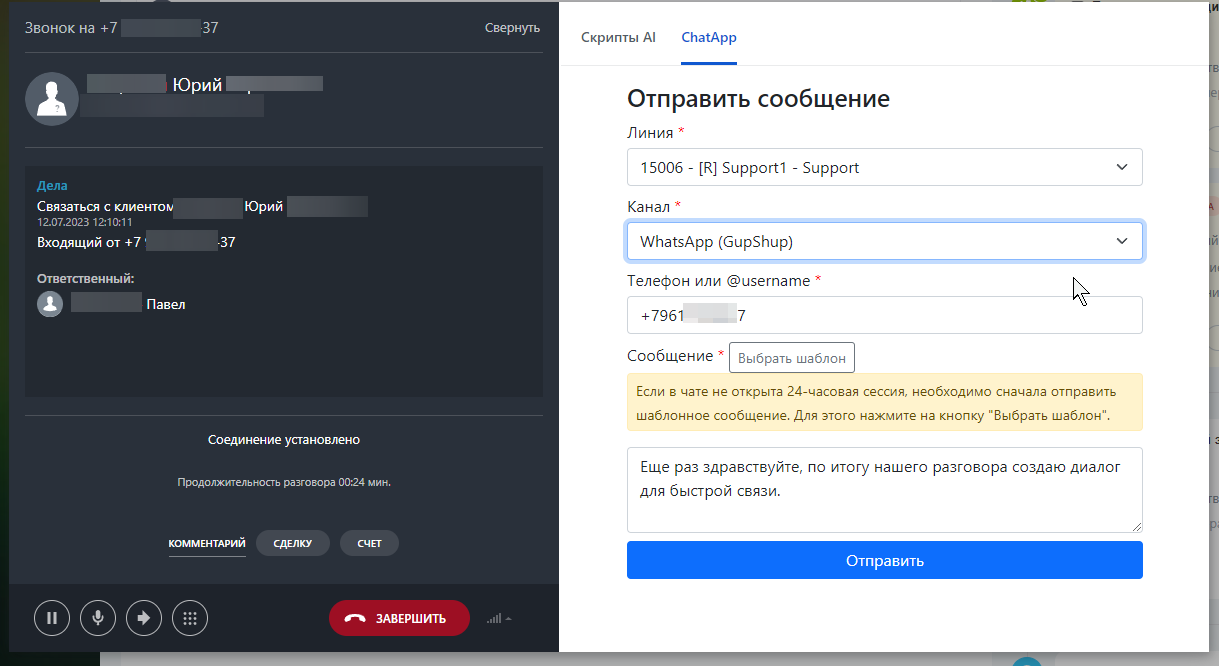End the call with the Завершить button
The height and width of the screenshot is (666, 1219).
(x=399, y=618)
